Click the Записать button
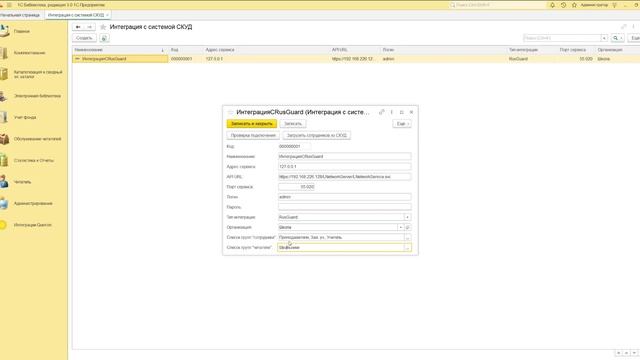Viewport: 640px width, 360px height. [x=293, y=124]
